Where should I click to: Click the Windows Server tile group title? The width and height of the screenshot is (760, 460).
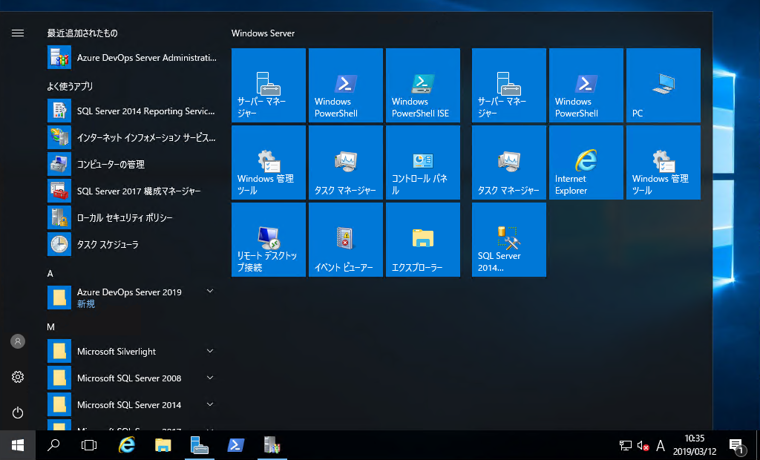tap(263, 33)
